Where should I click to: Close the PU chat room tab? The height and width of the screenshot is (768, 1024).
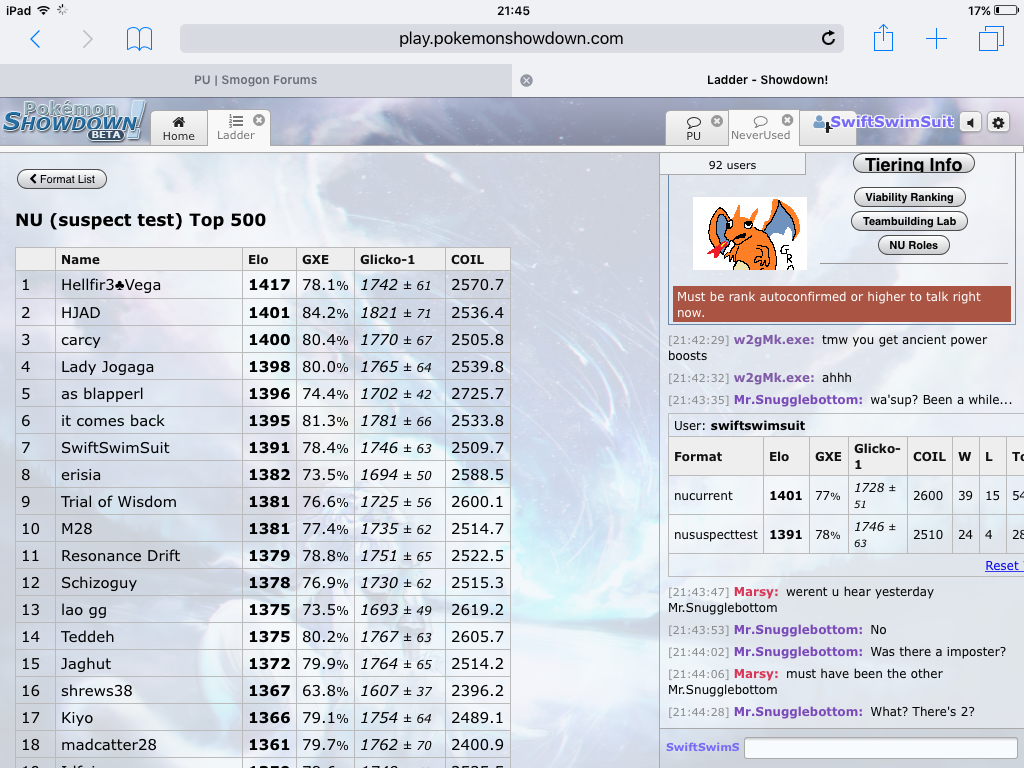pos(717,121)
